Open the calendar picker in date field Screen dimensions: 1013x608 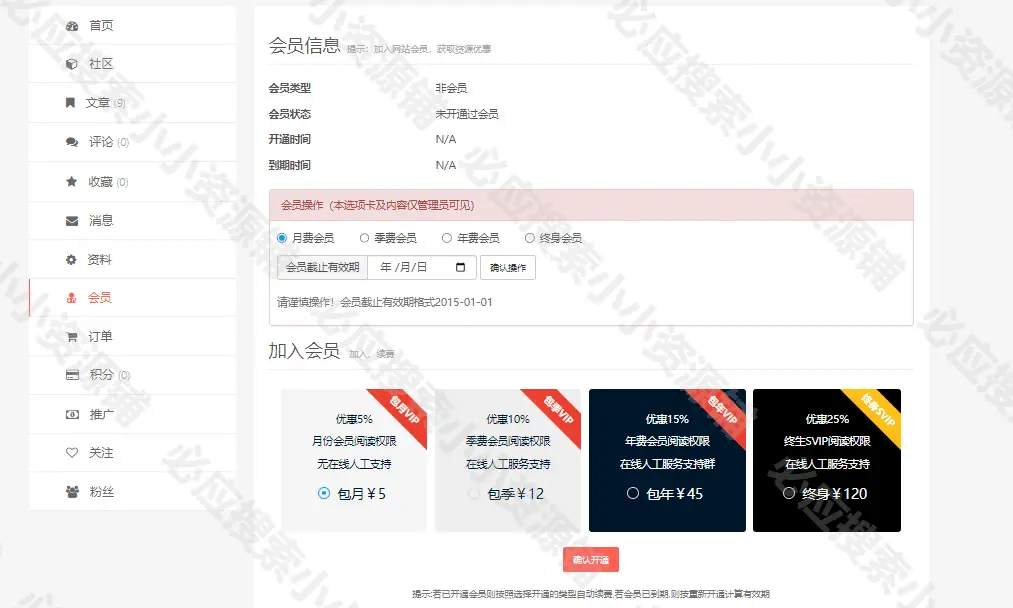point(460,268)
